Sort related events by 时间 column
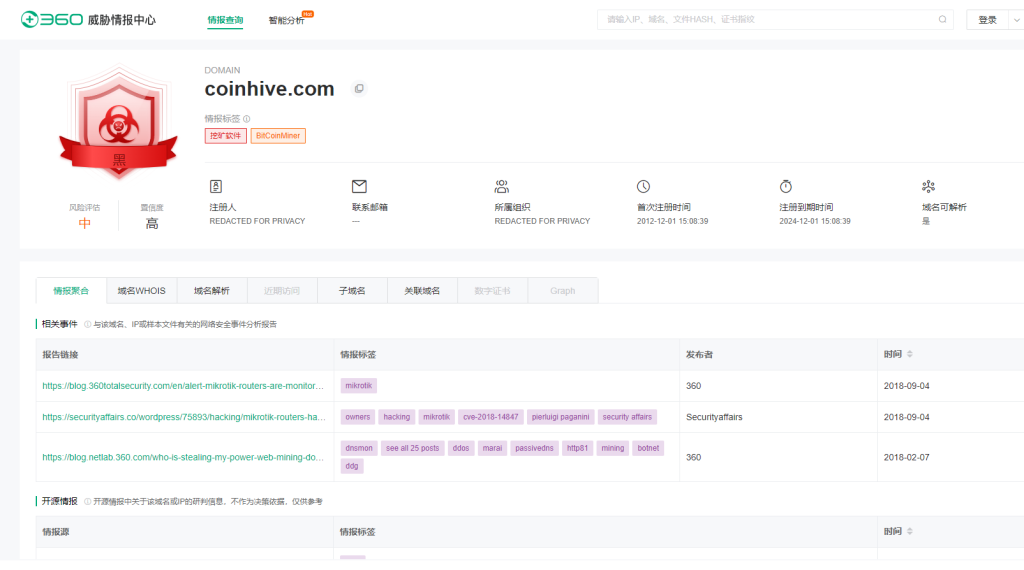This screenshot has width=1024, height=570. point(910,354)
